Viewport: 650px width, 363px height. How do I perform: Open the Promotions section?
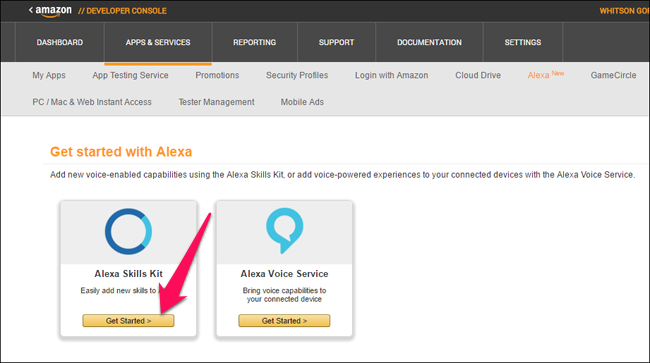(217, 75)
